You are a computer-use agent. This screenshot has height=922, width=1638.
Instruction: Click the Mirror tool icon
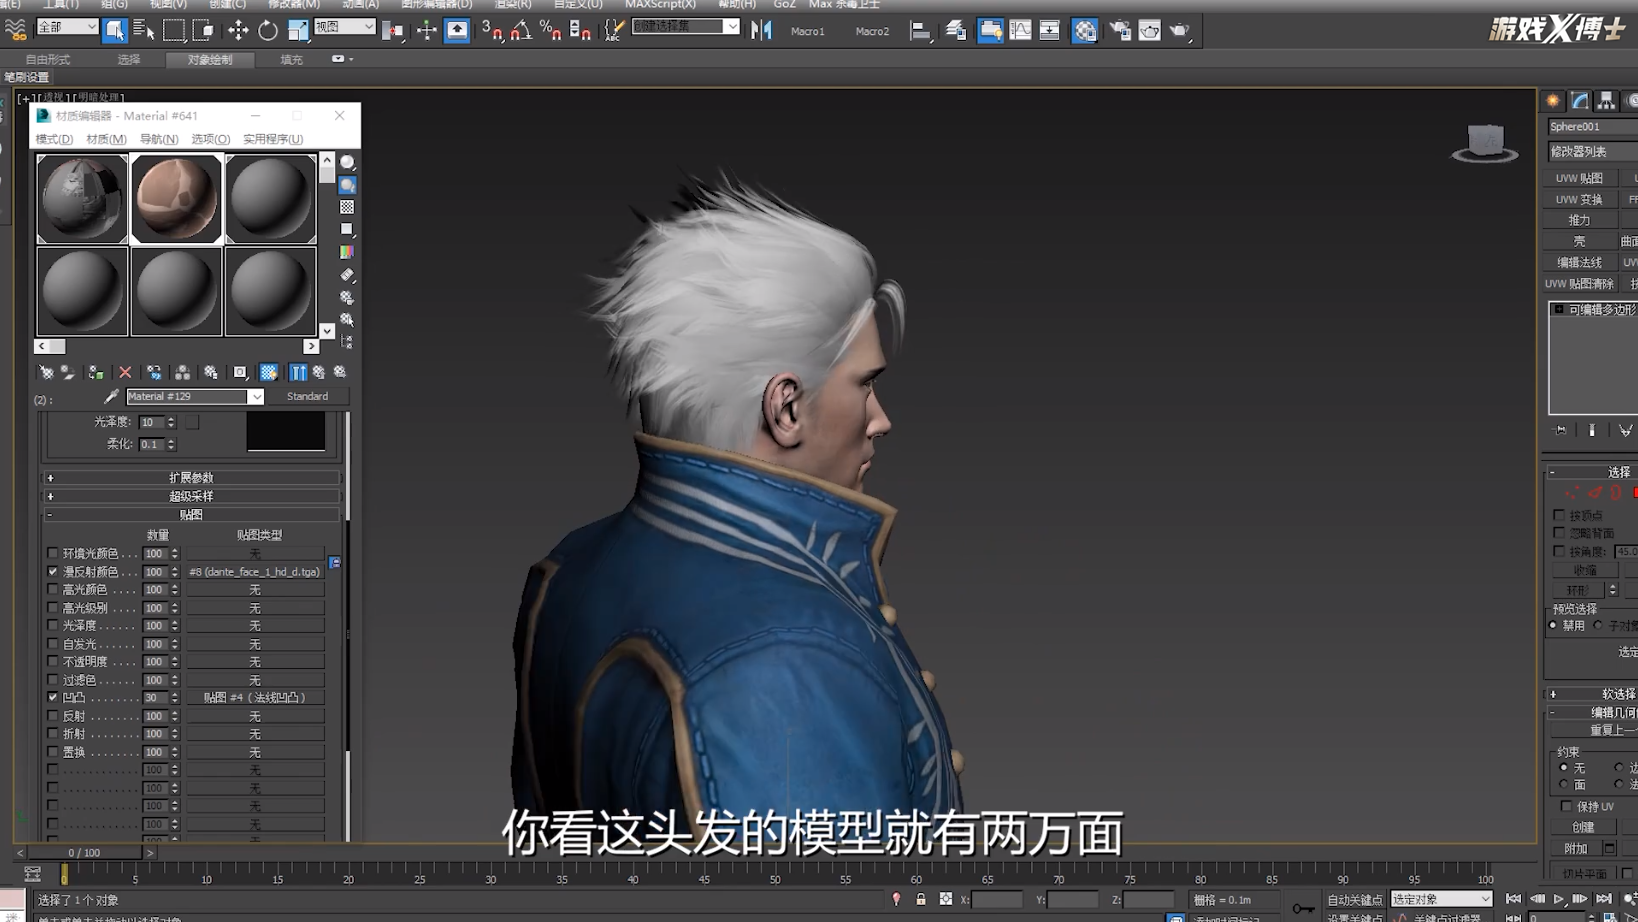pyautogui.click(x=762, y=30)
